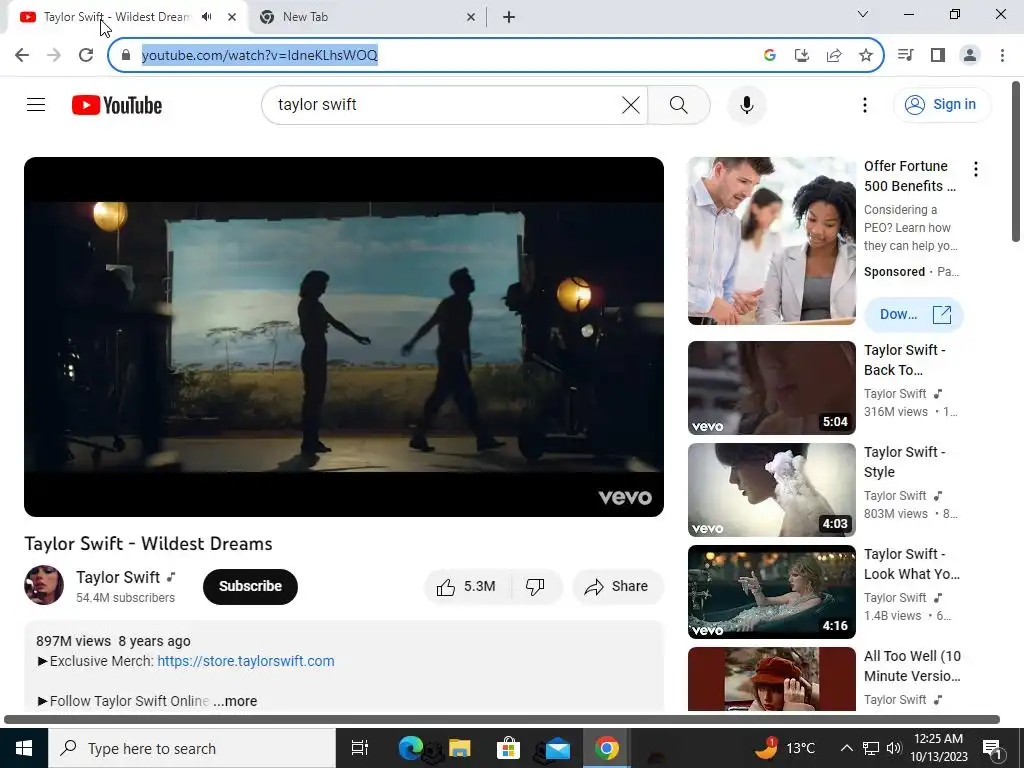Toggle Chrome side panel

[938, 55]
